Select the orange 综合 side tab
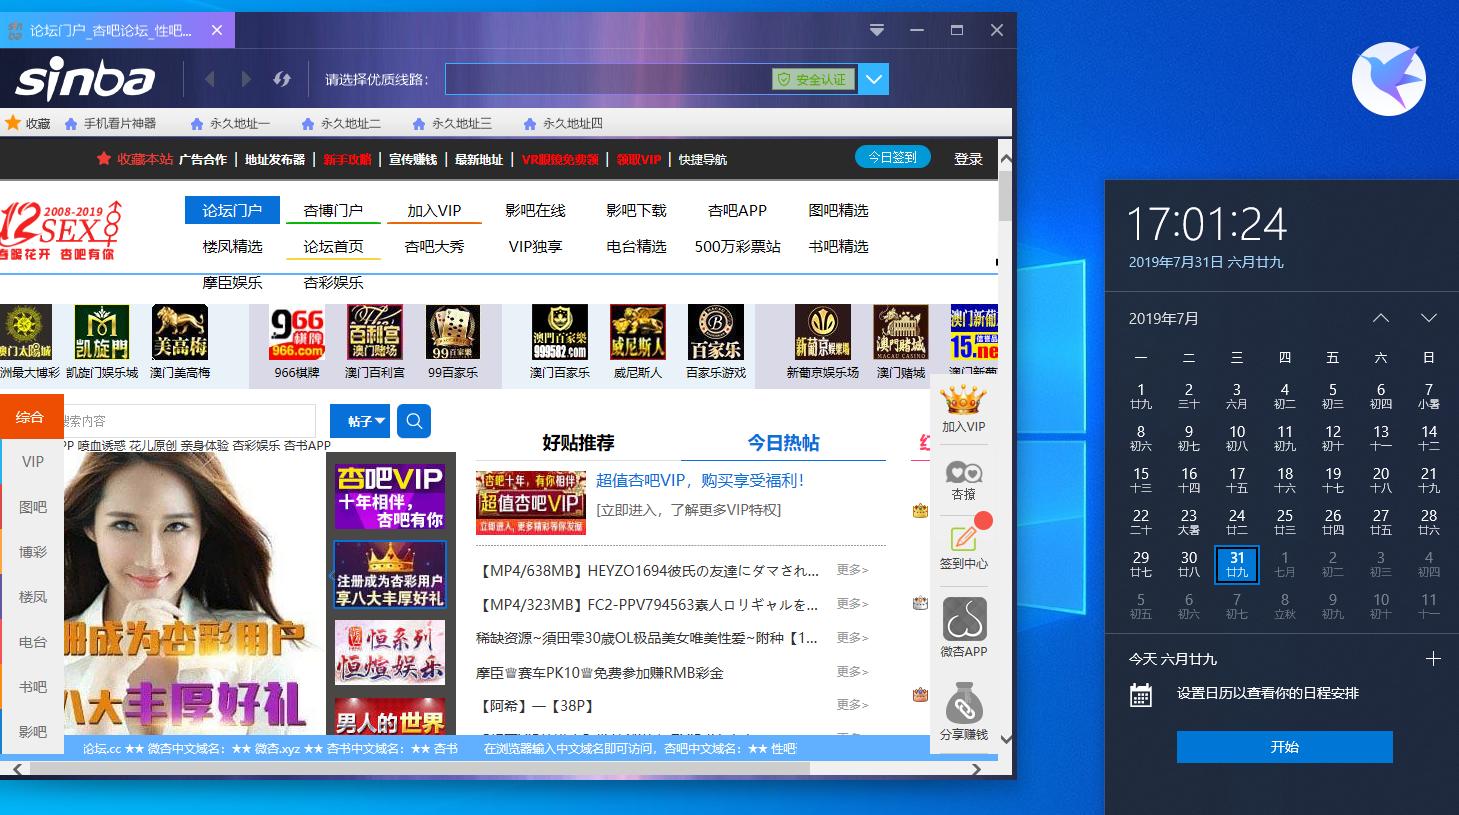Screen dimensions: 1459x815 (x=30, y=417)
